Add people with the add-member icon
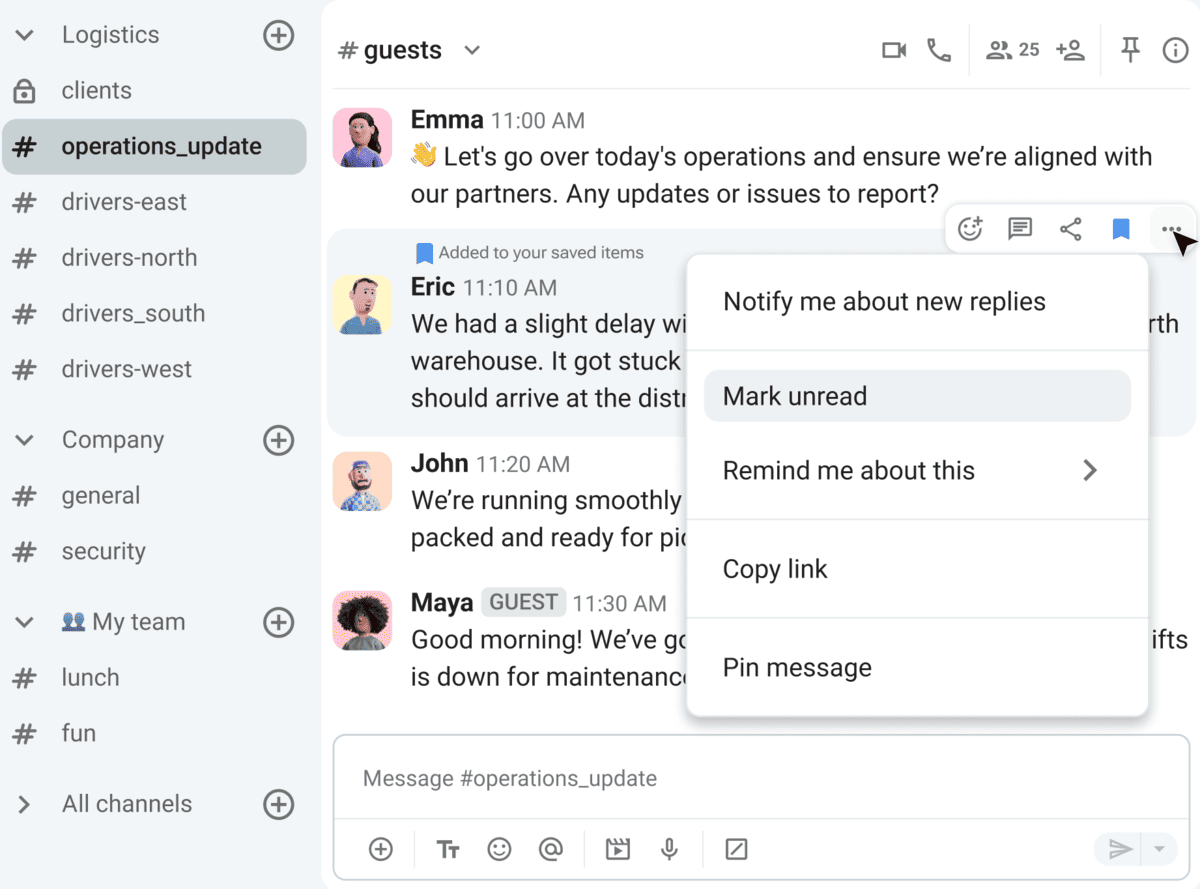Viewport: 1200px width, 889px height. click(x=1070, y=50)
